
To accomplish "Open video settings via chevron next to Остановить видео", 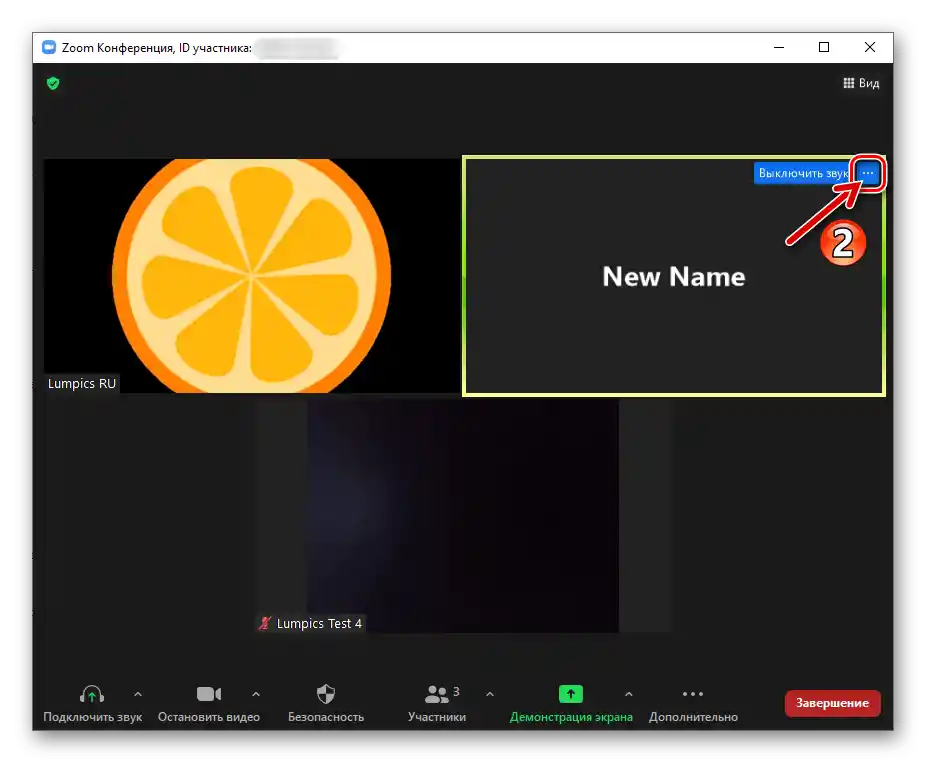I will 256,692.
